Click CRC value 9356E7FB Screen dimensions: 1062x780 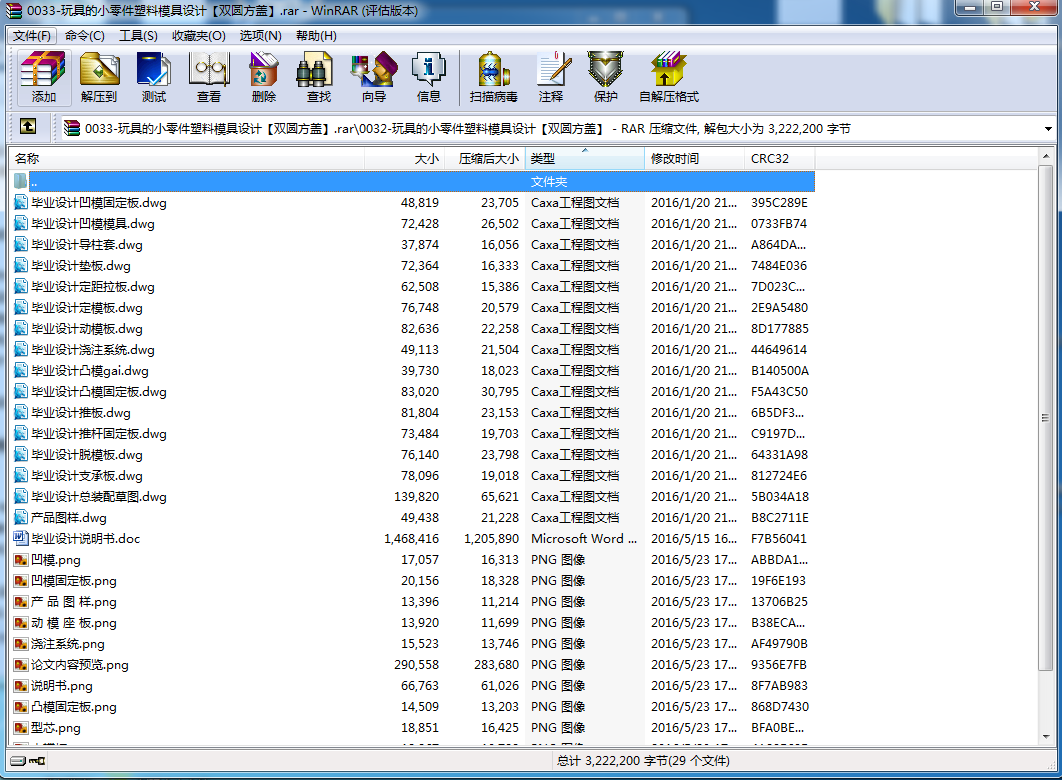click(x=779, y=665)
